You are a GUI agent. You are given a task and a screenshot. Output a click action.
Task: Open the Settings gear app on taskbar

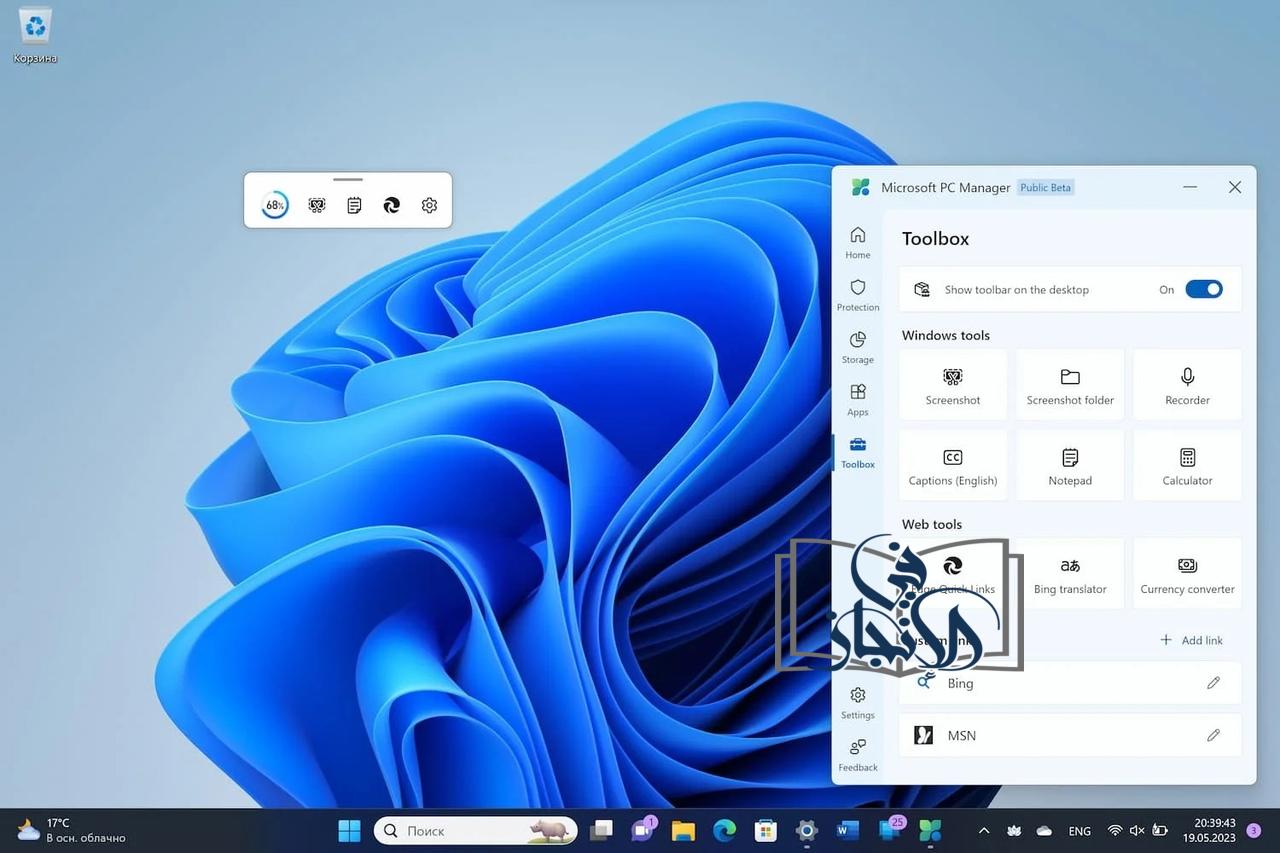tap(807, 830)
